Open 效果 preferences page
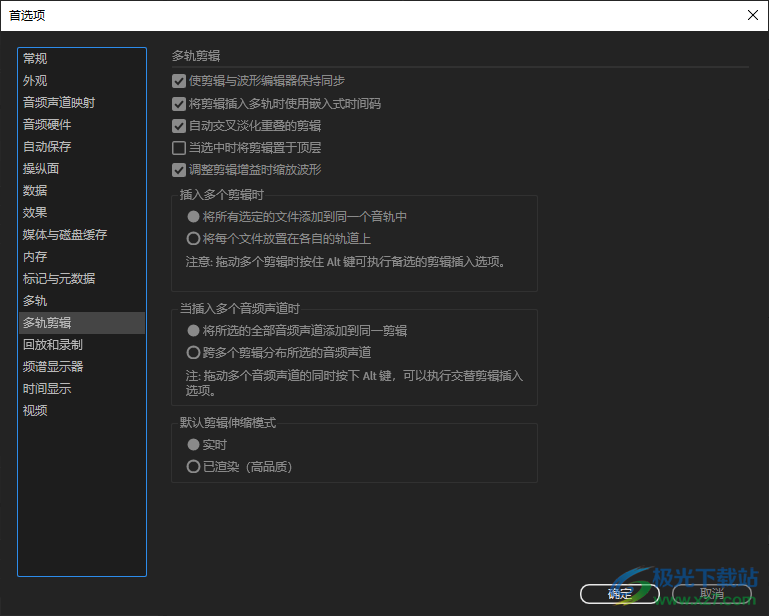 point(82,212)
